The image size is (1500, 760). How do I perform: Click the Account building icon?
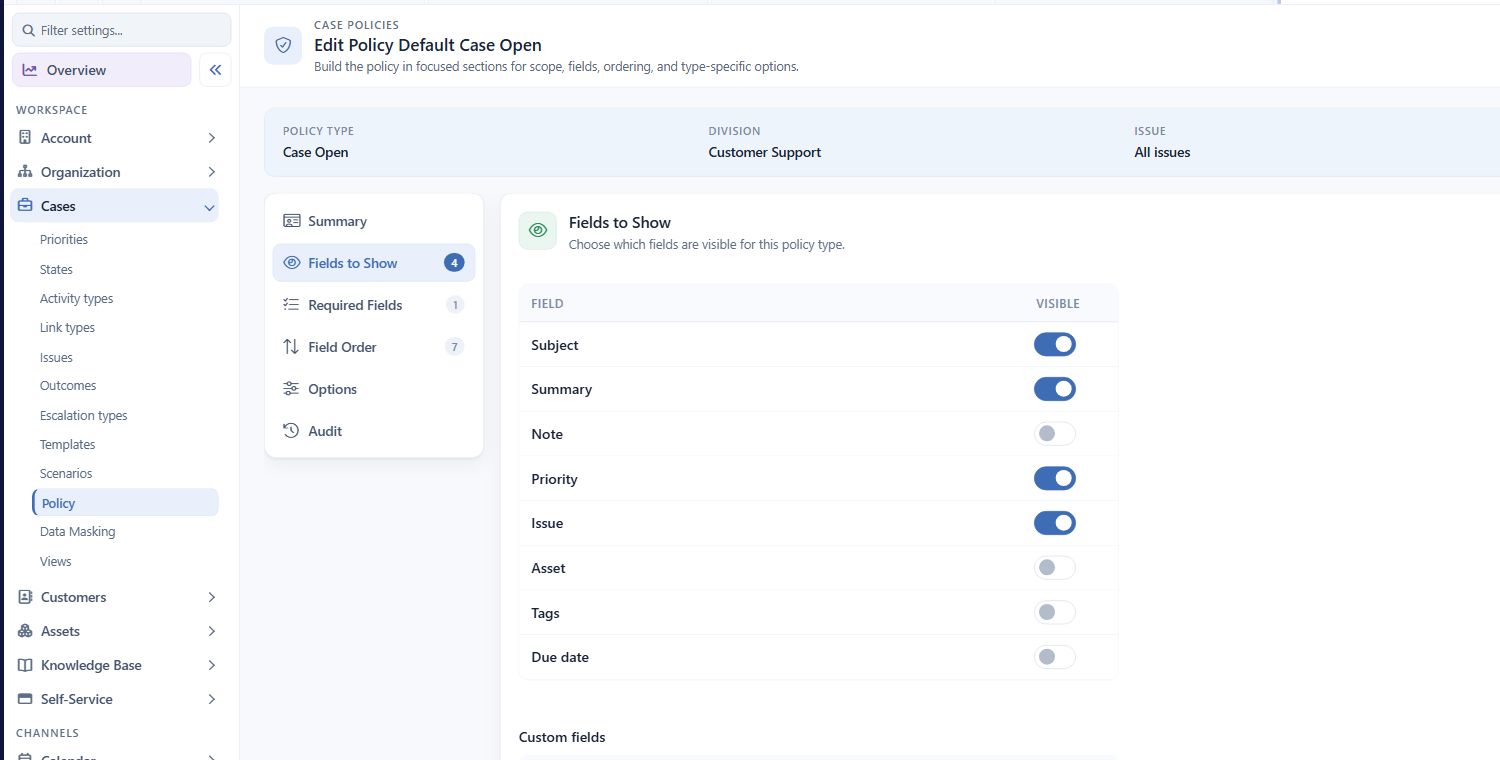(x=25, y=138)
